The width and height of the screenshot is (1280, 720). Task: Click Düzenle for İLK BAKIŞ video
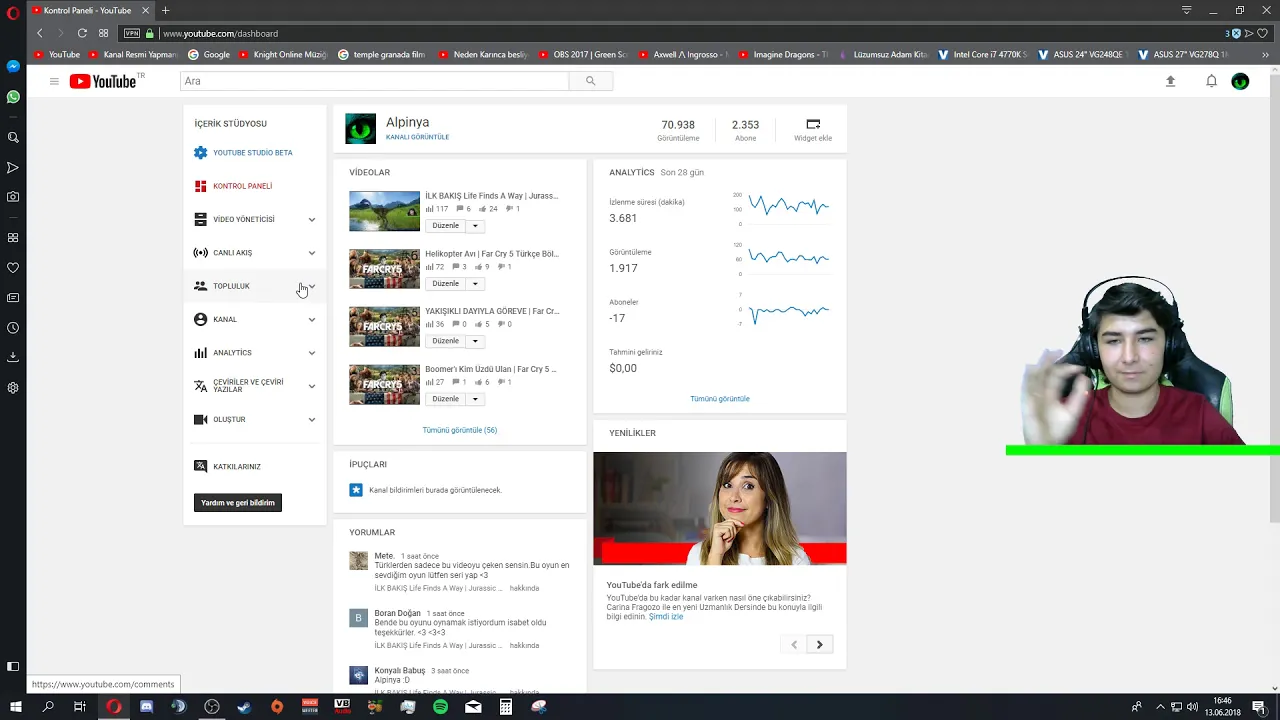point(445,226)
